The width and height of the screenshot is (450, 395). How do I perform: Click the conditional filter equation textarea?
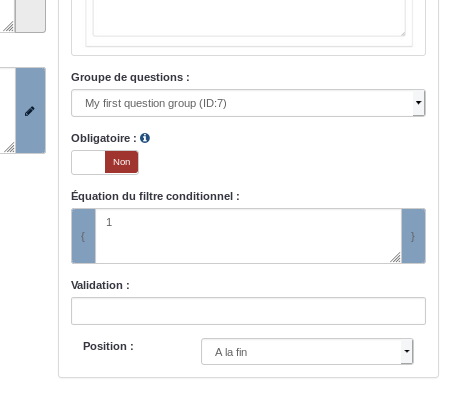coord(248,236)
